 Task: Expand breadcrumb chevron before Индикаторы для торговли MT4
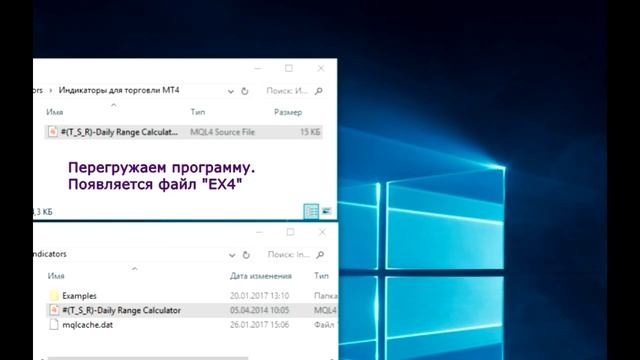coord(51,91)
